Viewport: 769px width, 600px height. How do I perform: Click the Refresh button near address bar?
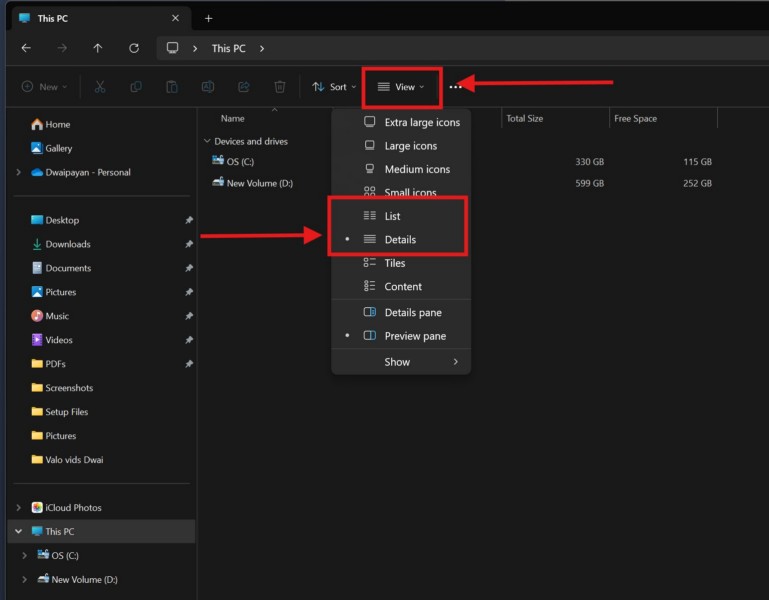(x=134, y=48)
